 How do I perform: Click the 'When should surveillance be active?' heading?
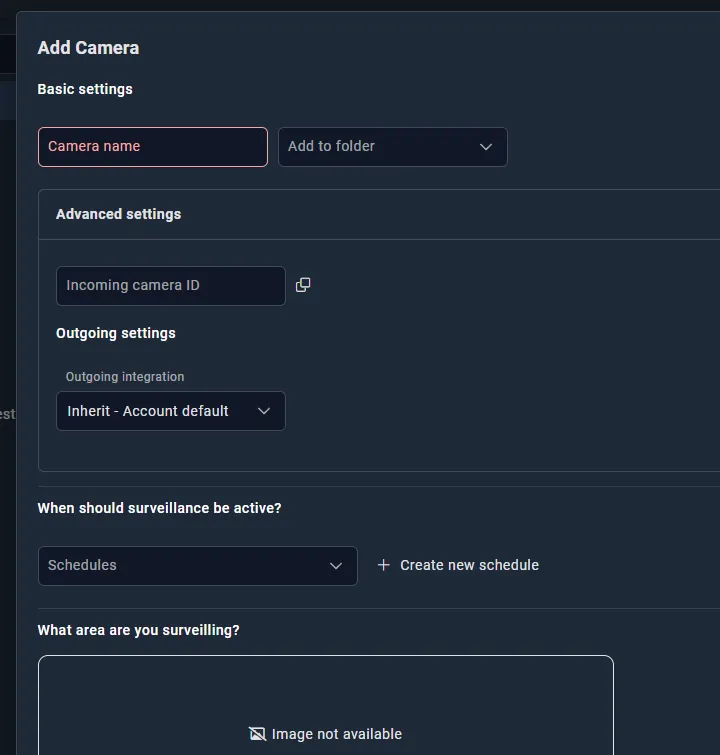tap(159, 508)
